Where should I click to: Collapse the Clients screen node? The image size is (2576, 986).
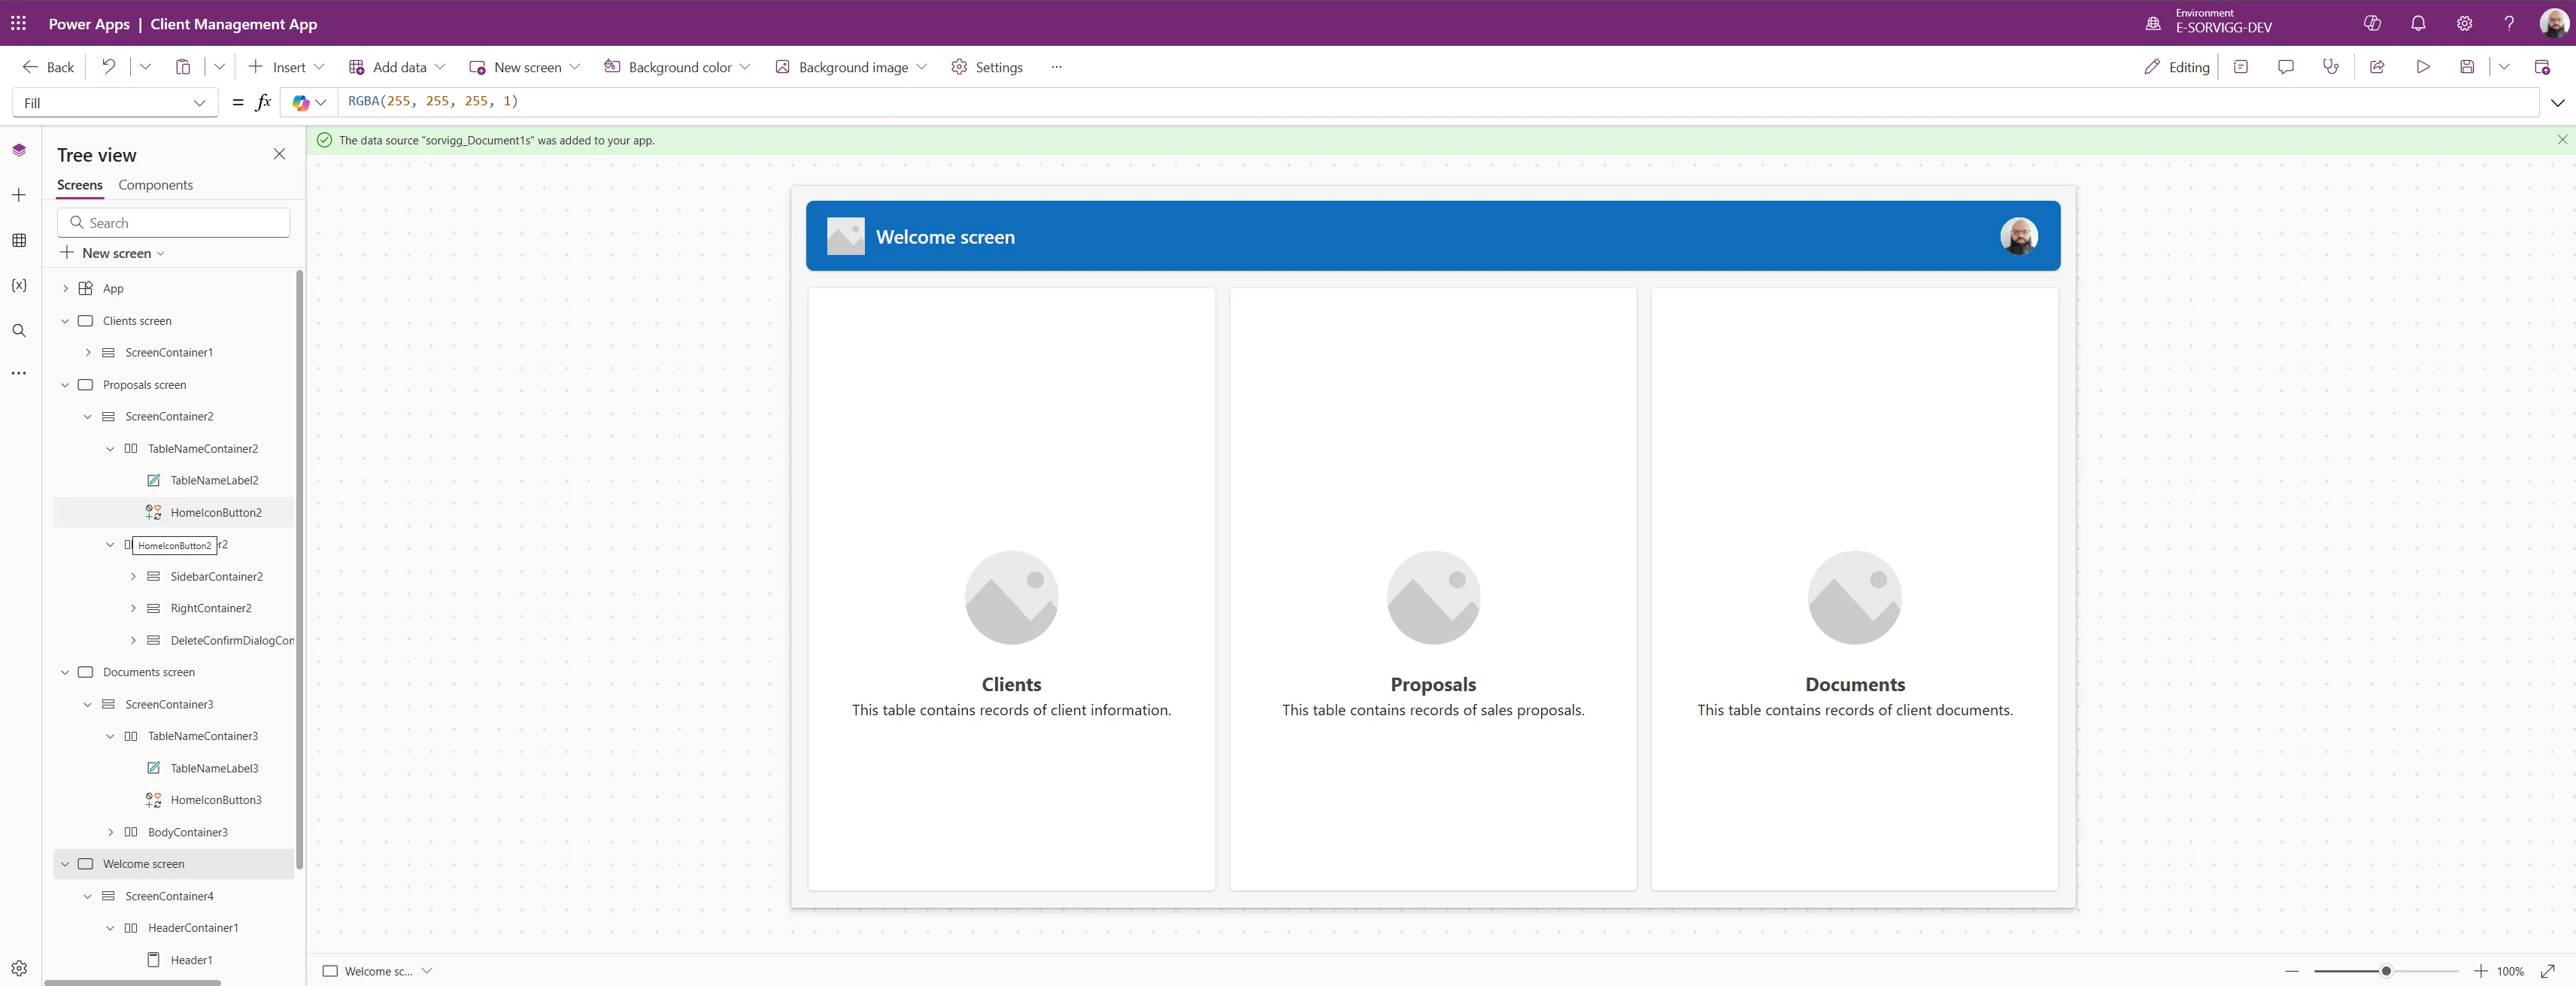coord(65,321)
